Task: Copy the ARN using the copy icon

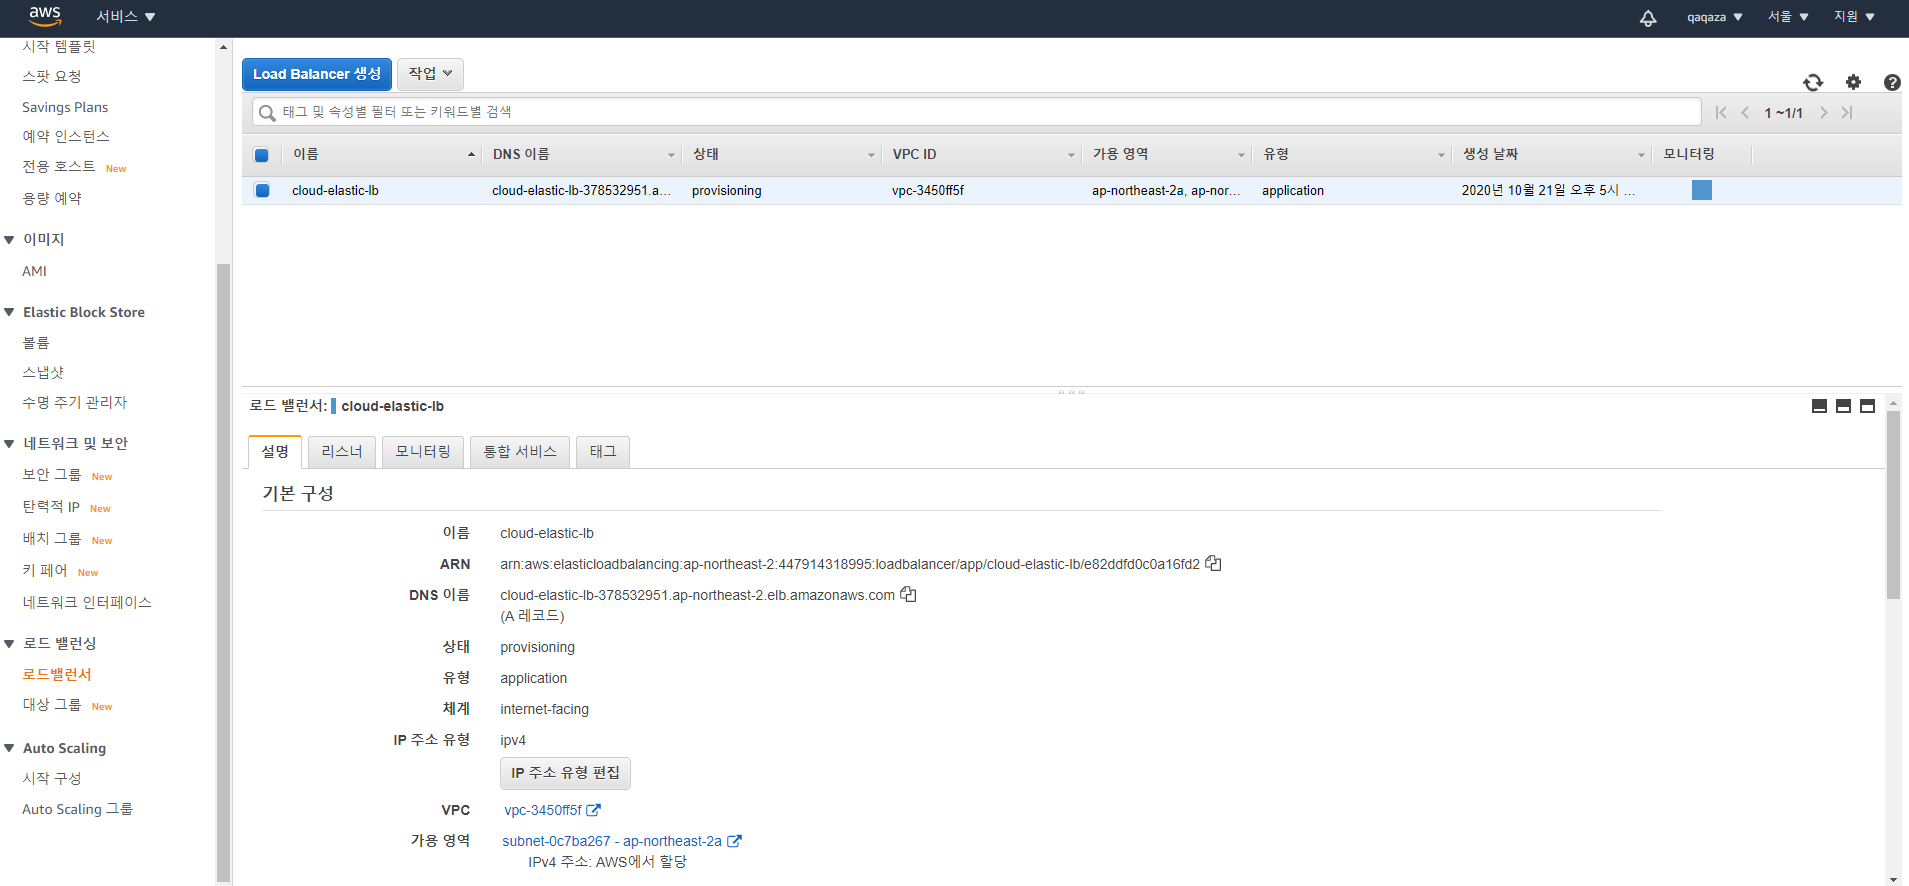Action: coord(1213,564)
